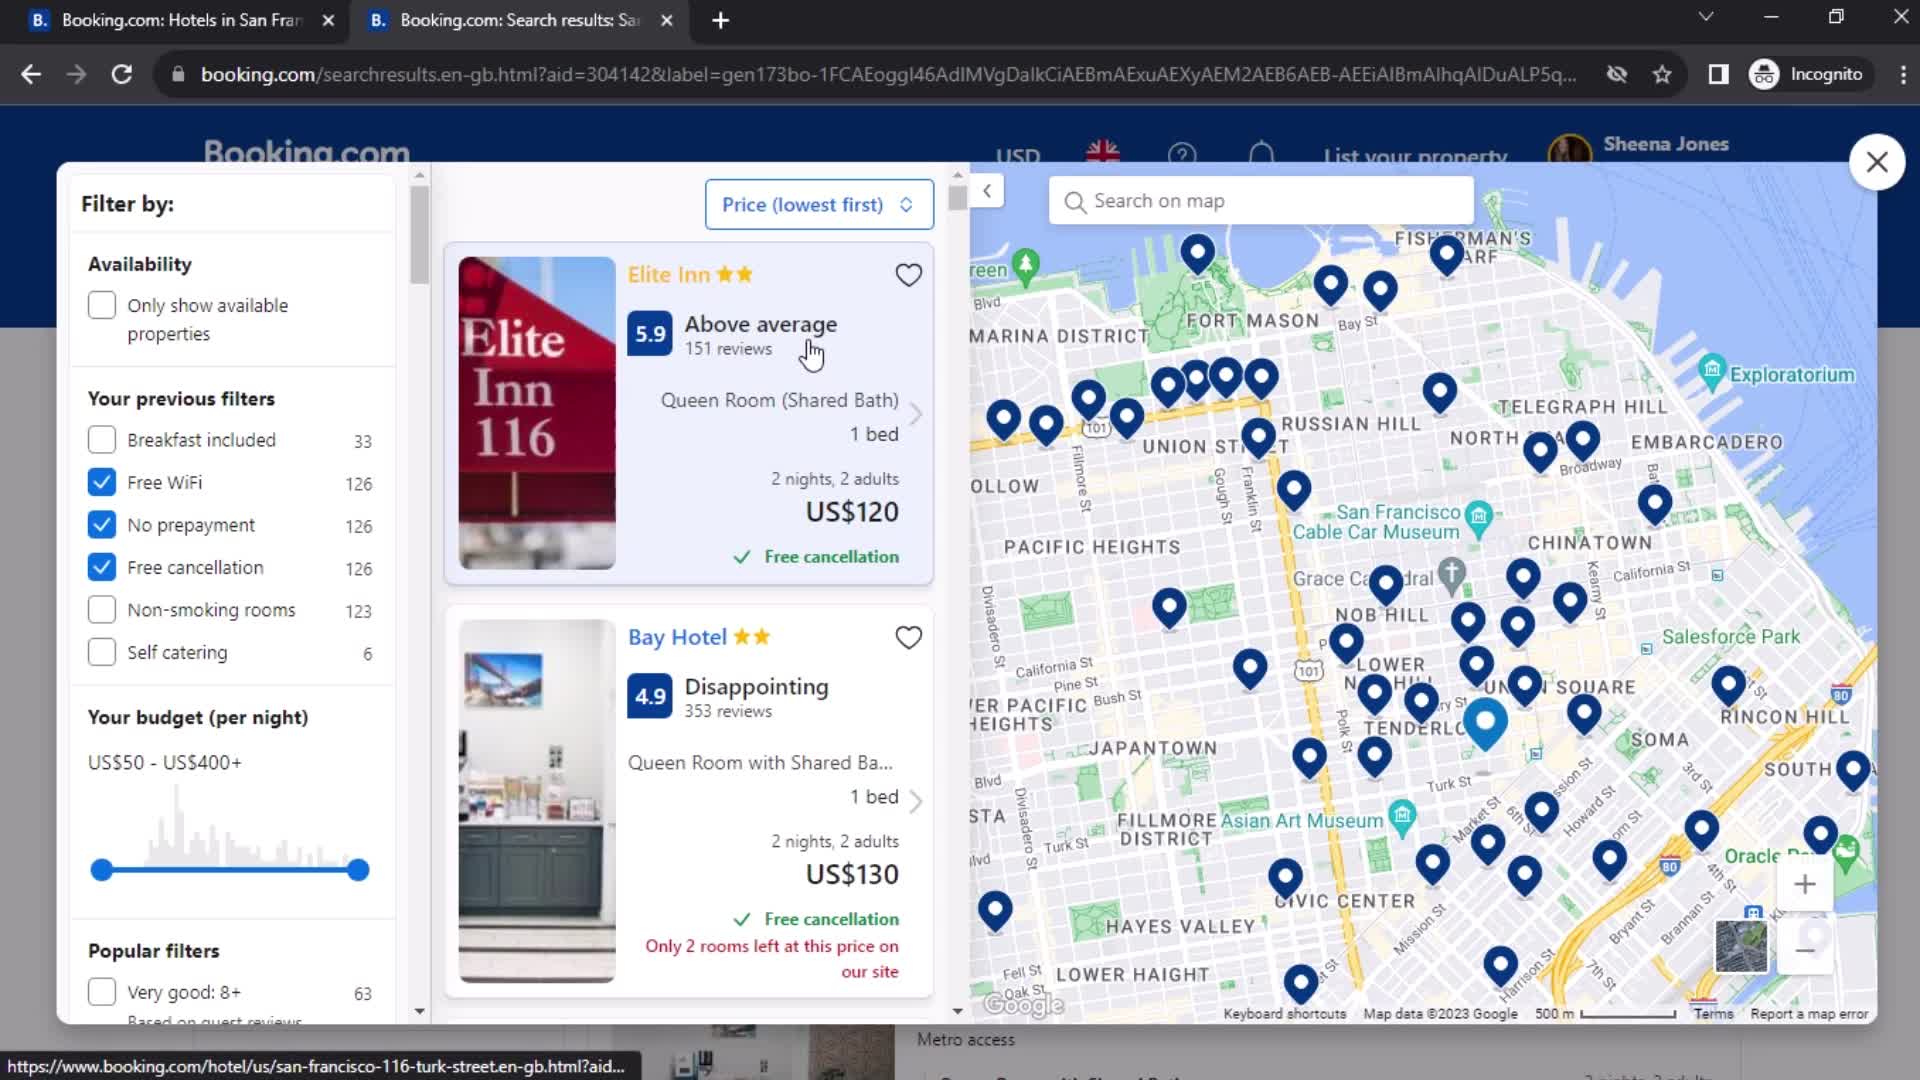Click the results list scrollbar down arrow
This screenshot has height=1080, width=1920.
[x=957, y=1011]
